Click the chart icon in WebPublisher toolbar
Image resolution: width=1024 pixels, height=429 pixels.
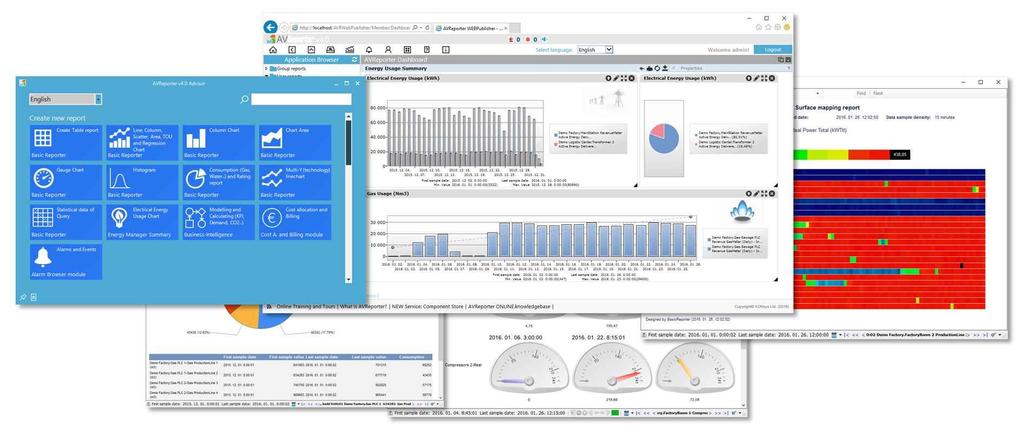point(349,50)
